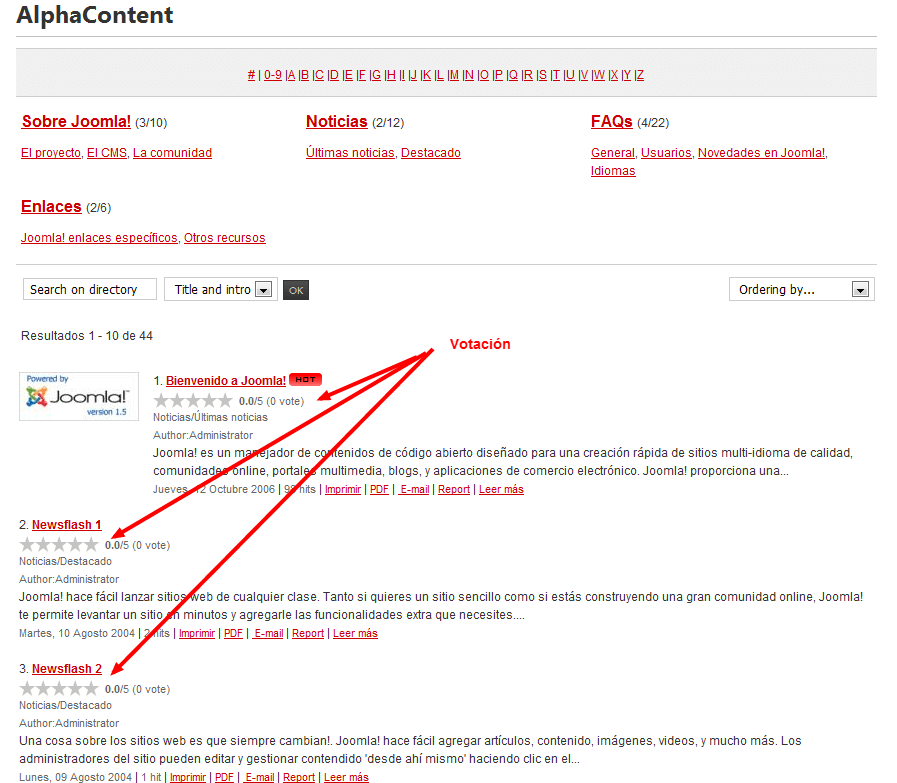897x783 pixels.
Task: Filter entries by letter Z
Action: coord(640,75)
